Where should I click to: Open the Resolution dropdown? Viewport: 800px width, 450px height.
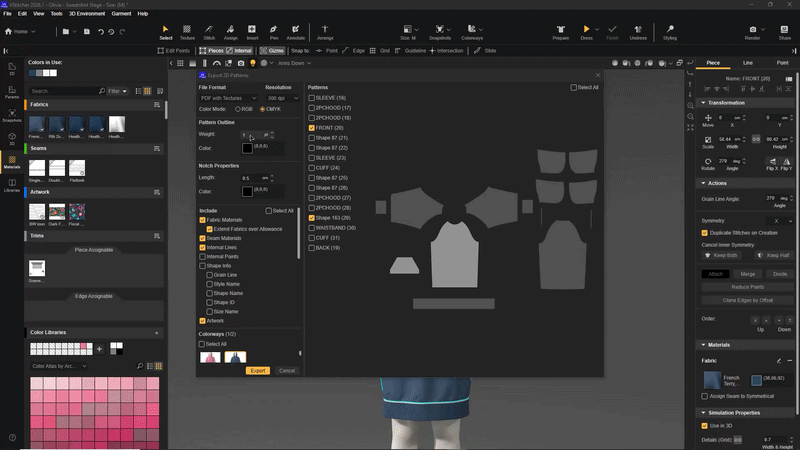pyautogui.click(x=280, y=98)
